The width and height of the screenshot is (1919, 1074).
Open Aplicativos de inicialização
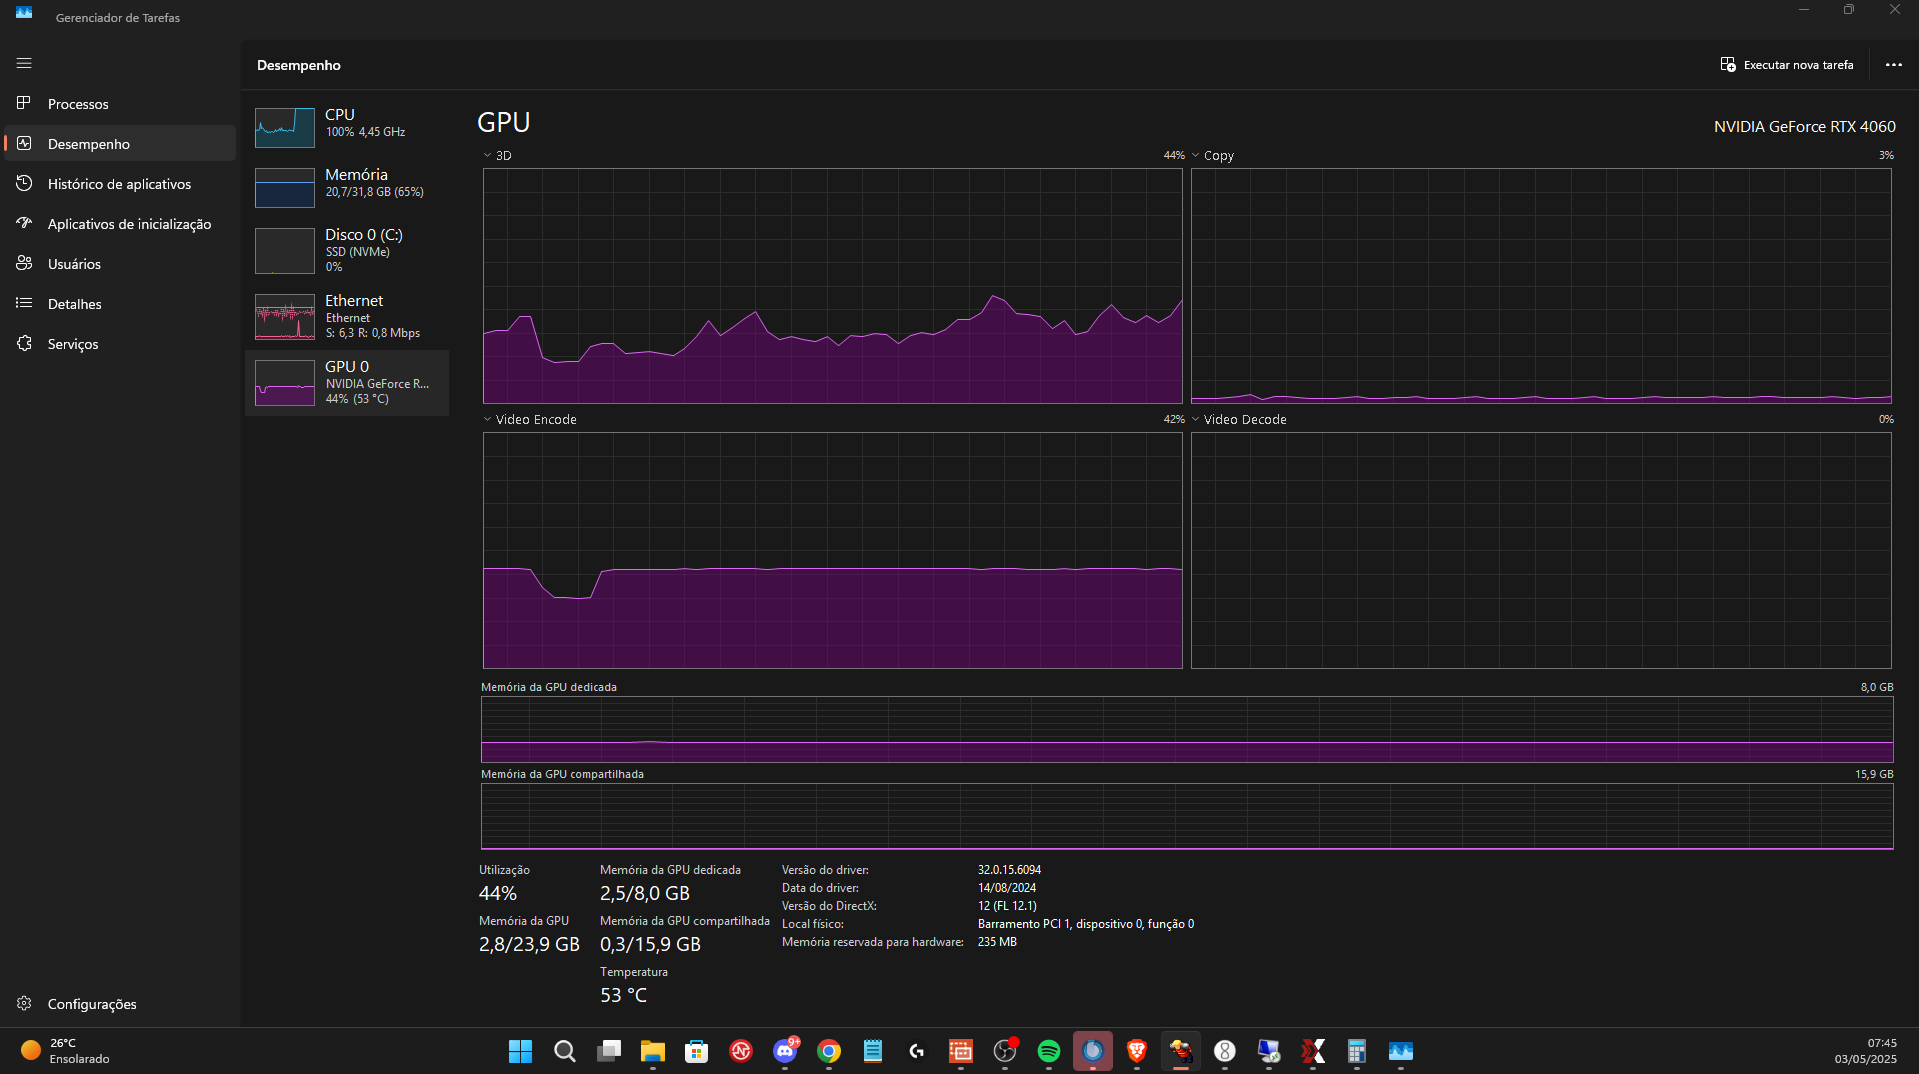point(120,224)
